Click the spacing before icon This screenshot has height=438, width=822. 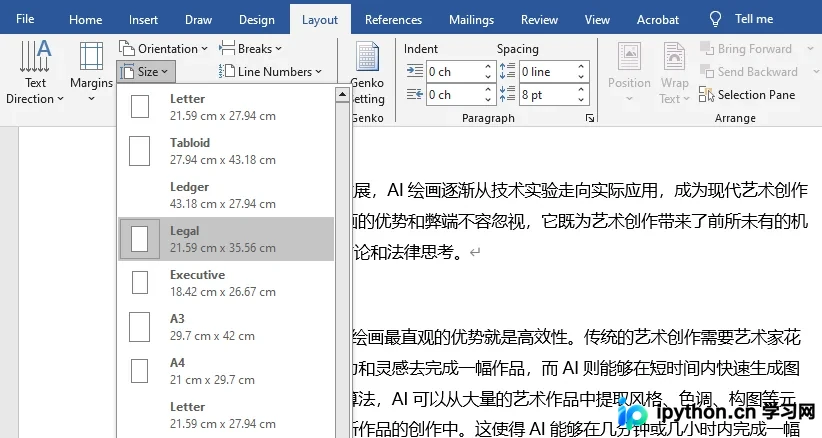point(507,71)
